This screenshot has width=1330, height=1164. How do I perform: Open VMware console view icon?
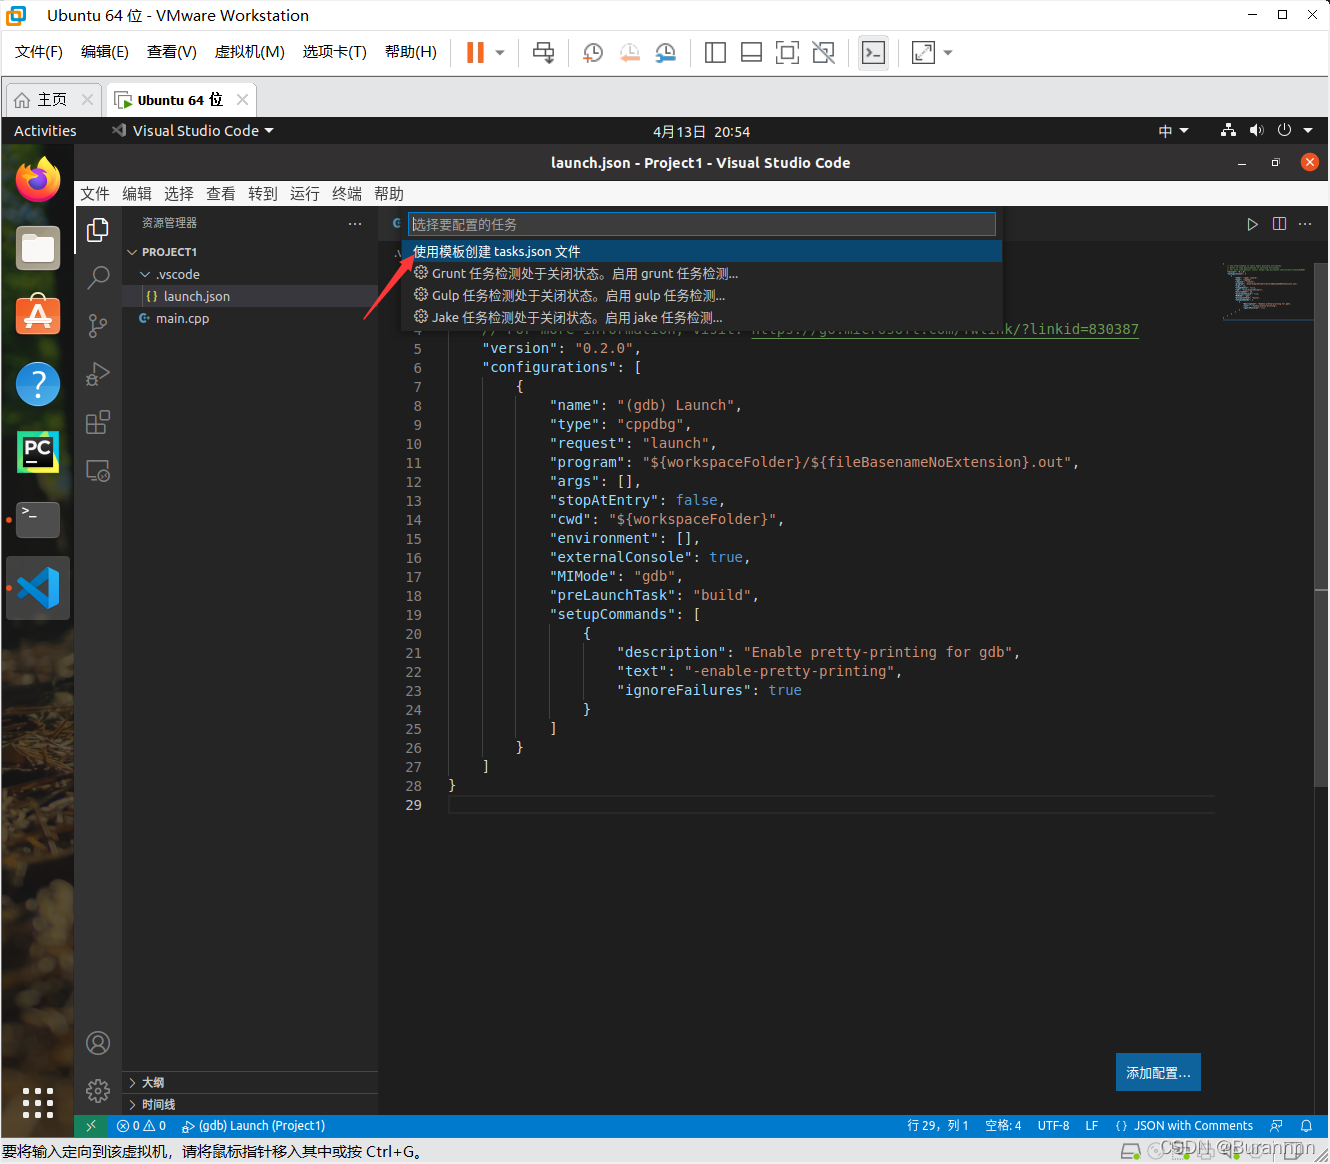pos(873,53)
